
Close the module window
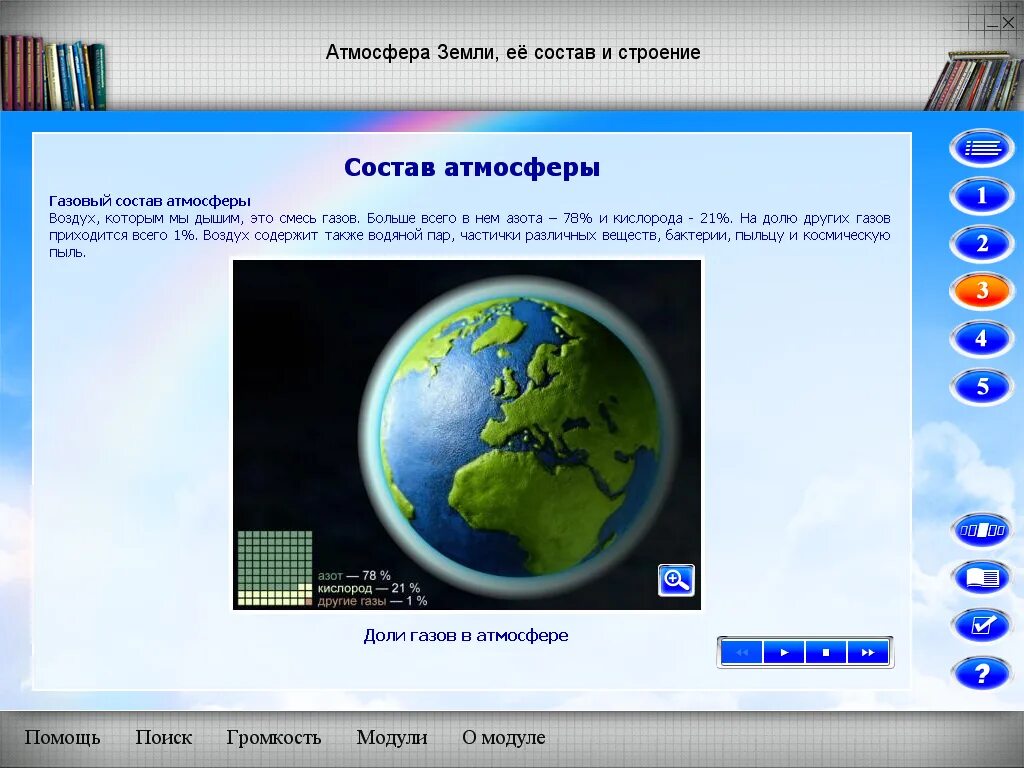click(1008, 24)
